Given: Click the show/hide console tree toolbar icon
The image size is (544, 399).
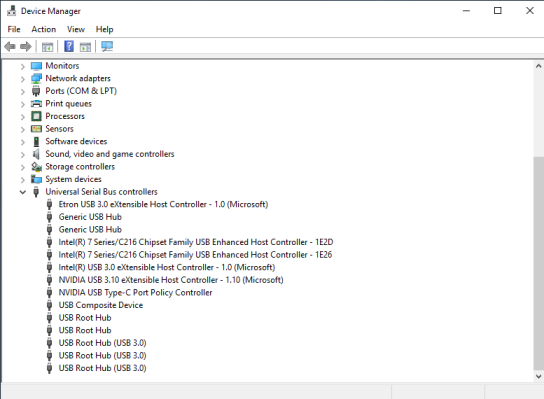Looking at the screenshot, I should (x=47, y=46).
